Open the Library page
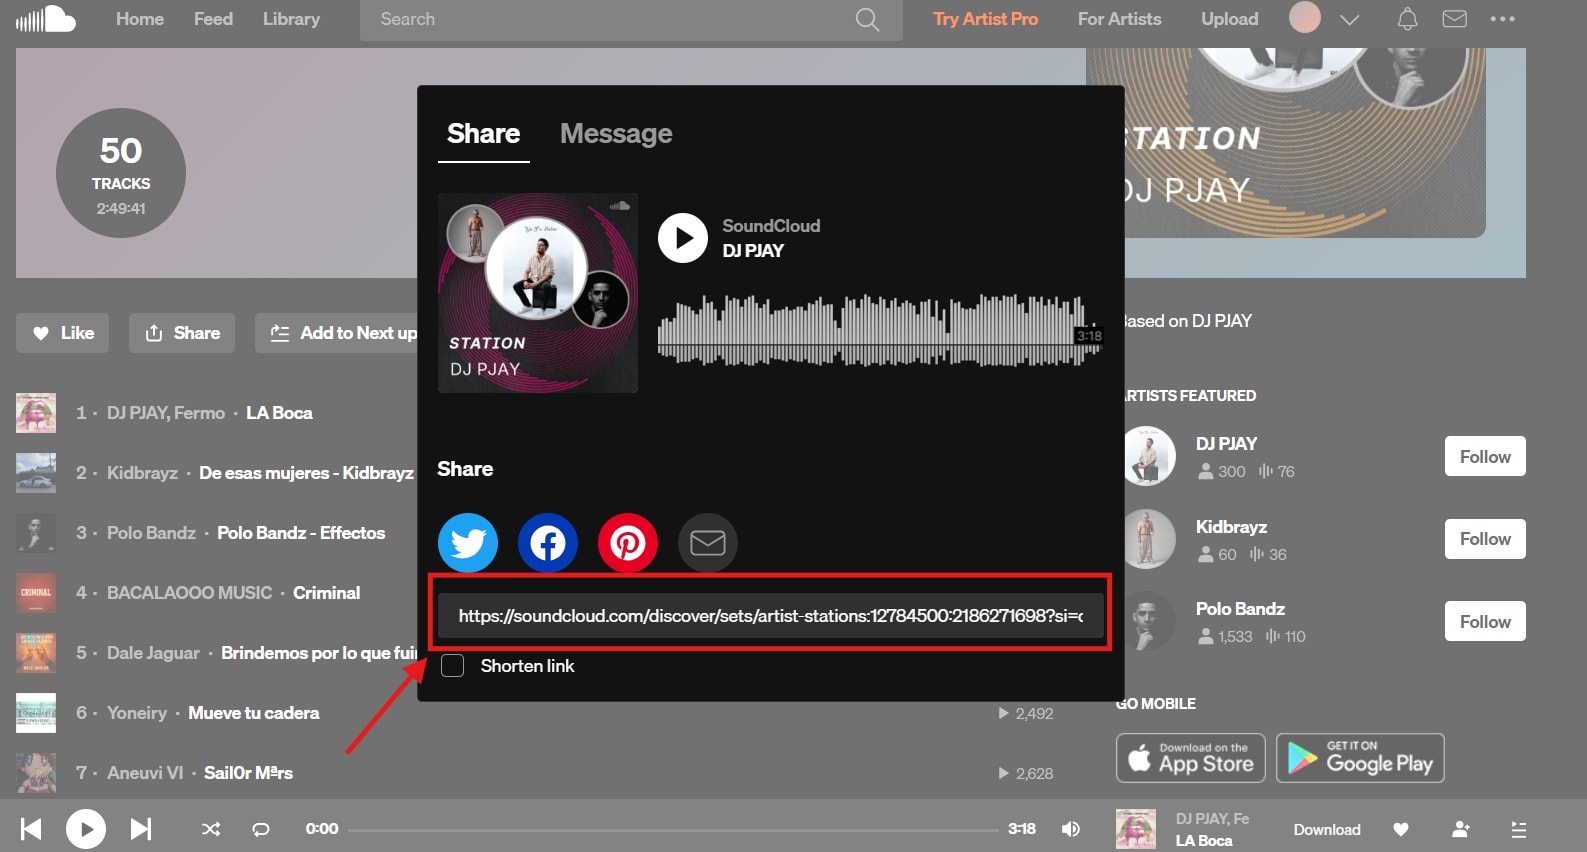 click(291, 19)
